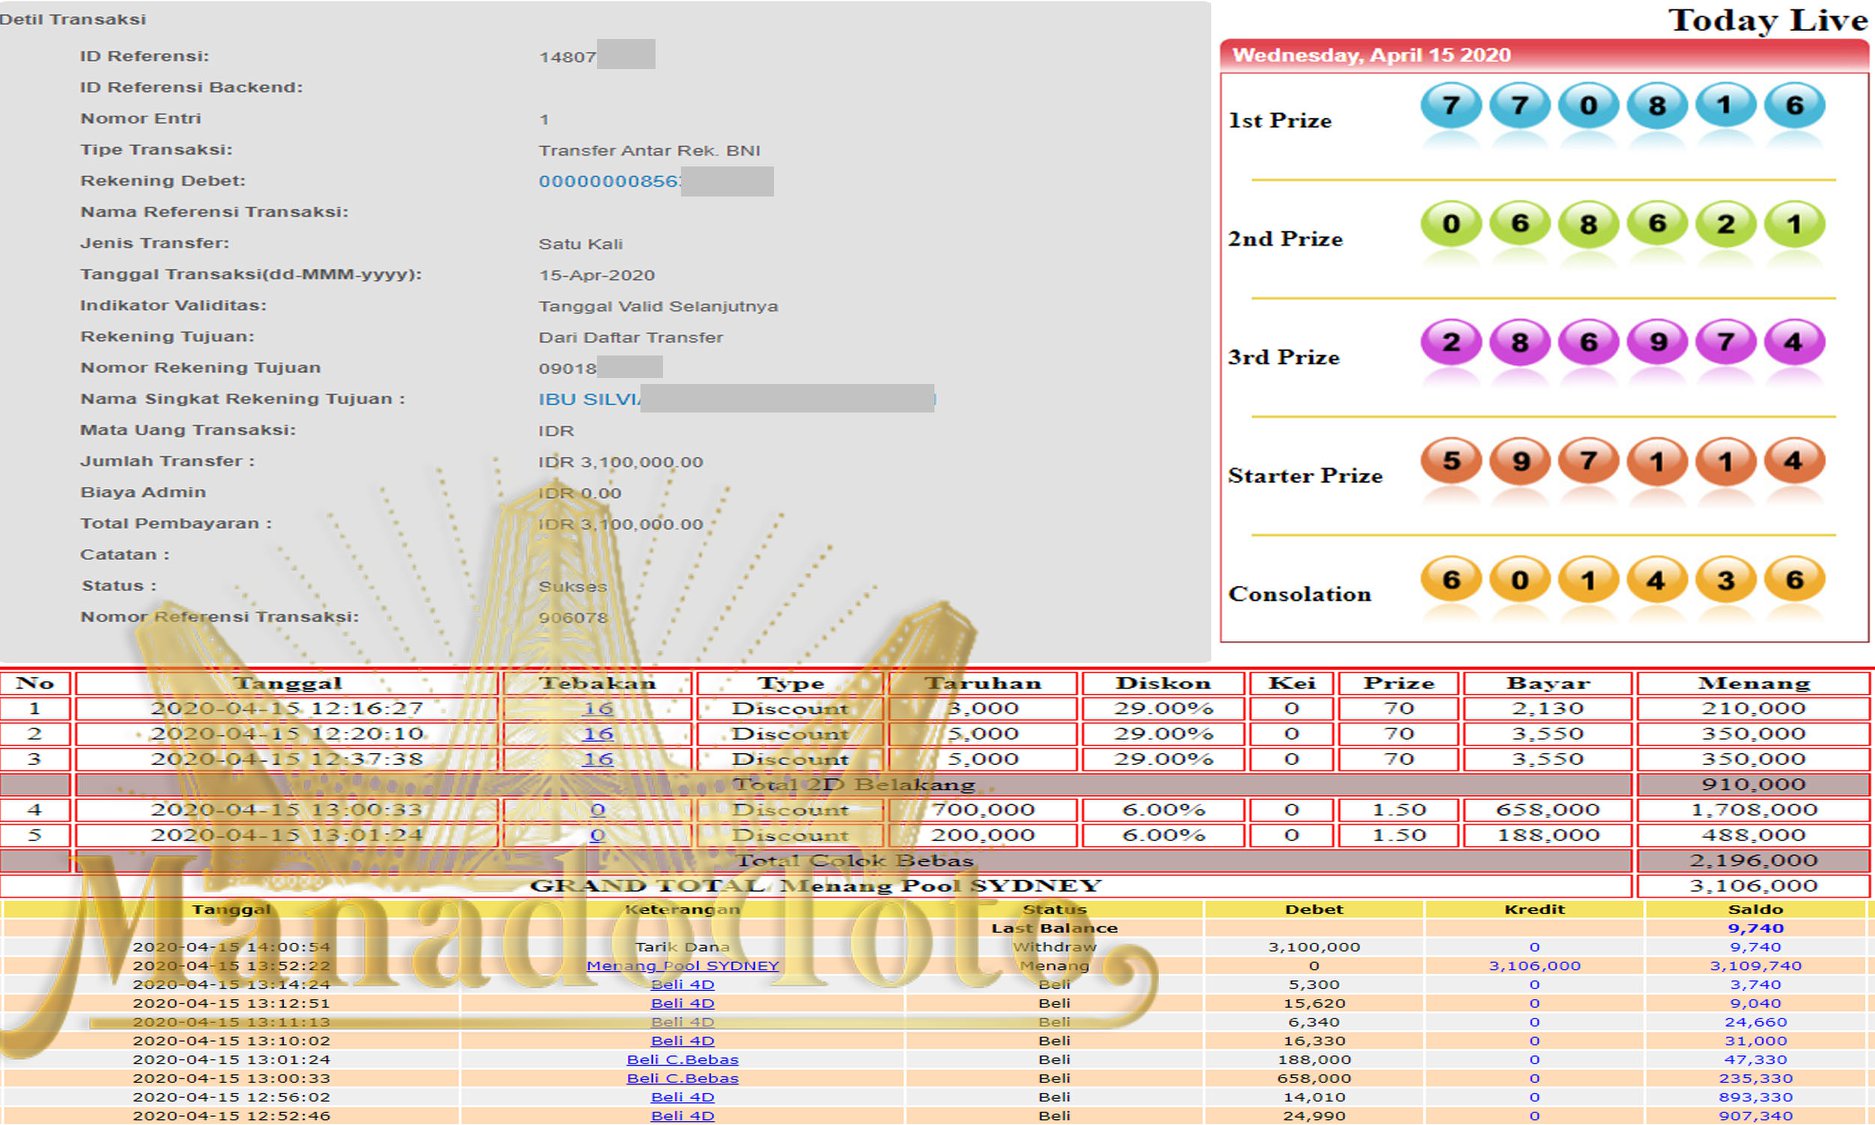
Task: Open Beli C.Bebas link dated 13:01:24
Action: pyautogui.click(x=682, y=1059)
